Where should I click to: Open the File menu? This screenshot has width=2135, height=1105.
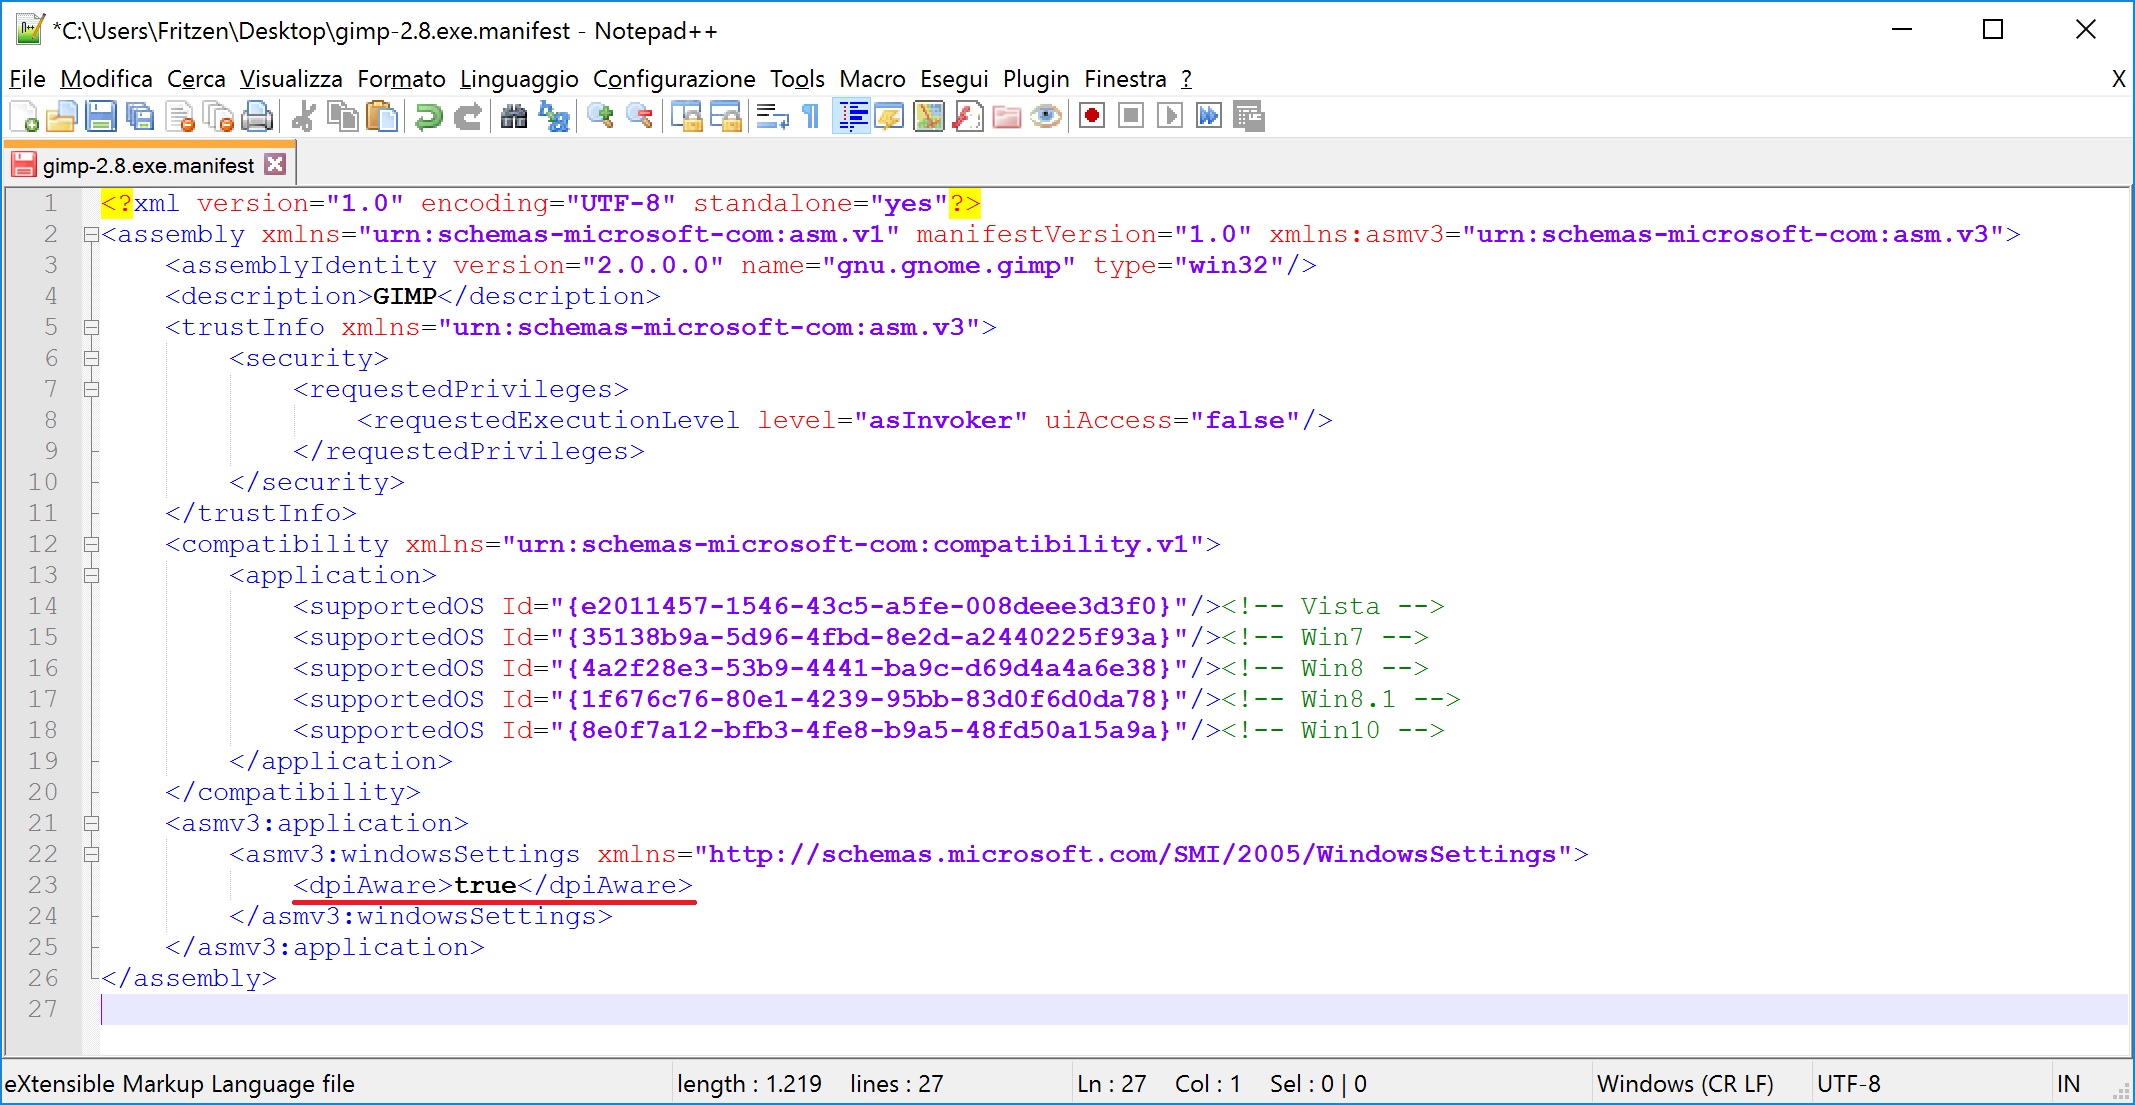27,79
